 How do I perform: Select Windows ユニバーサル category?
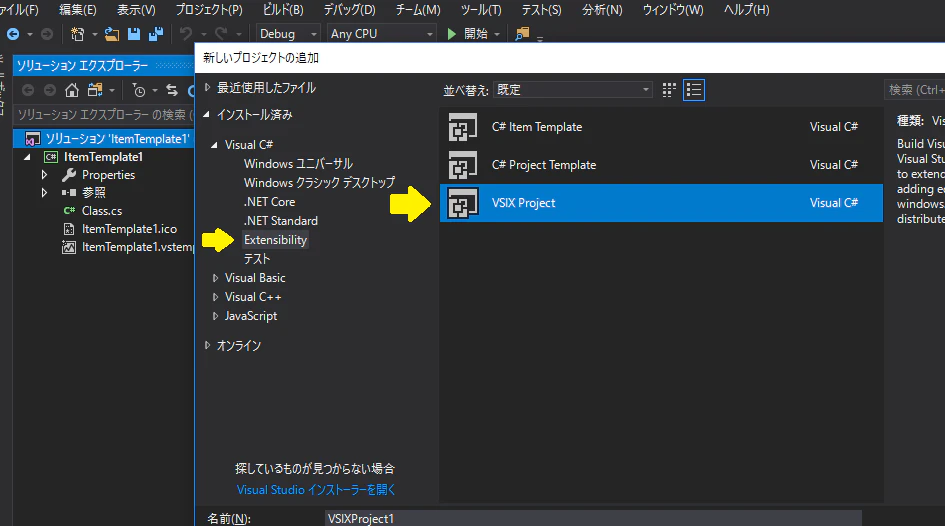pos(298,164)
